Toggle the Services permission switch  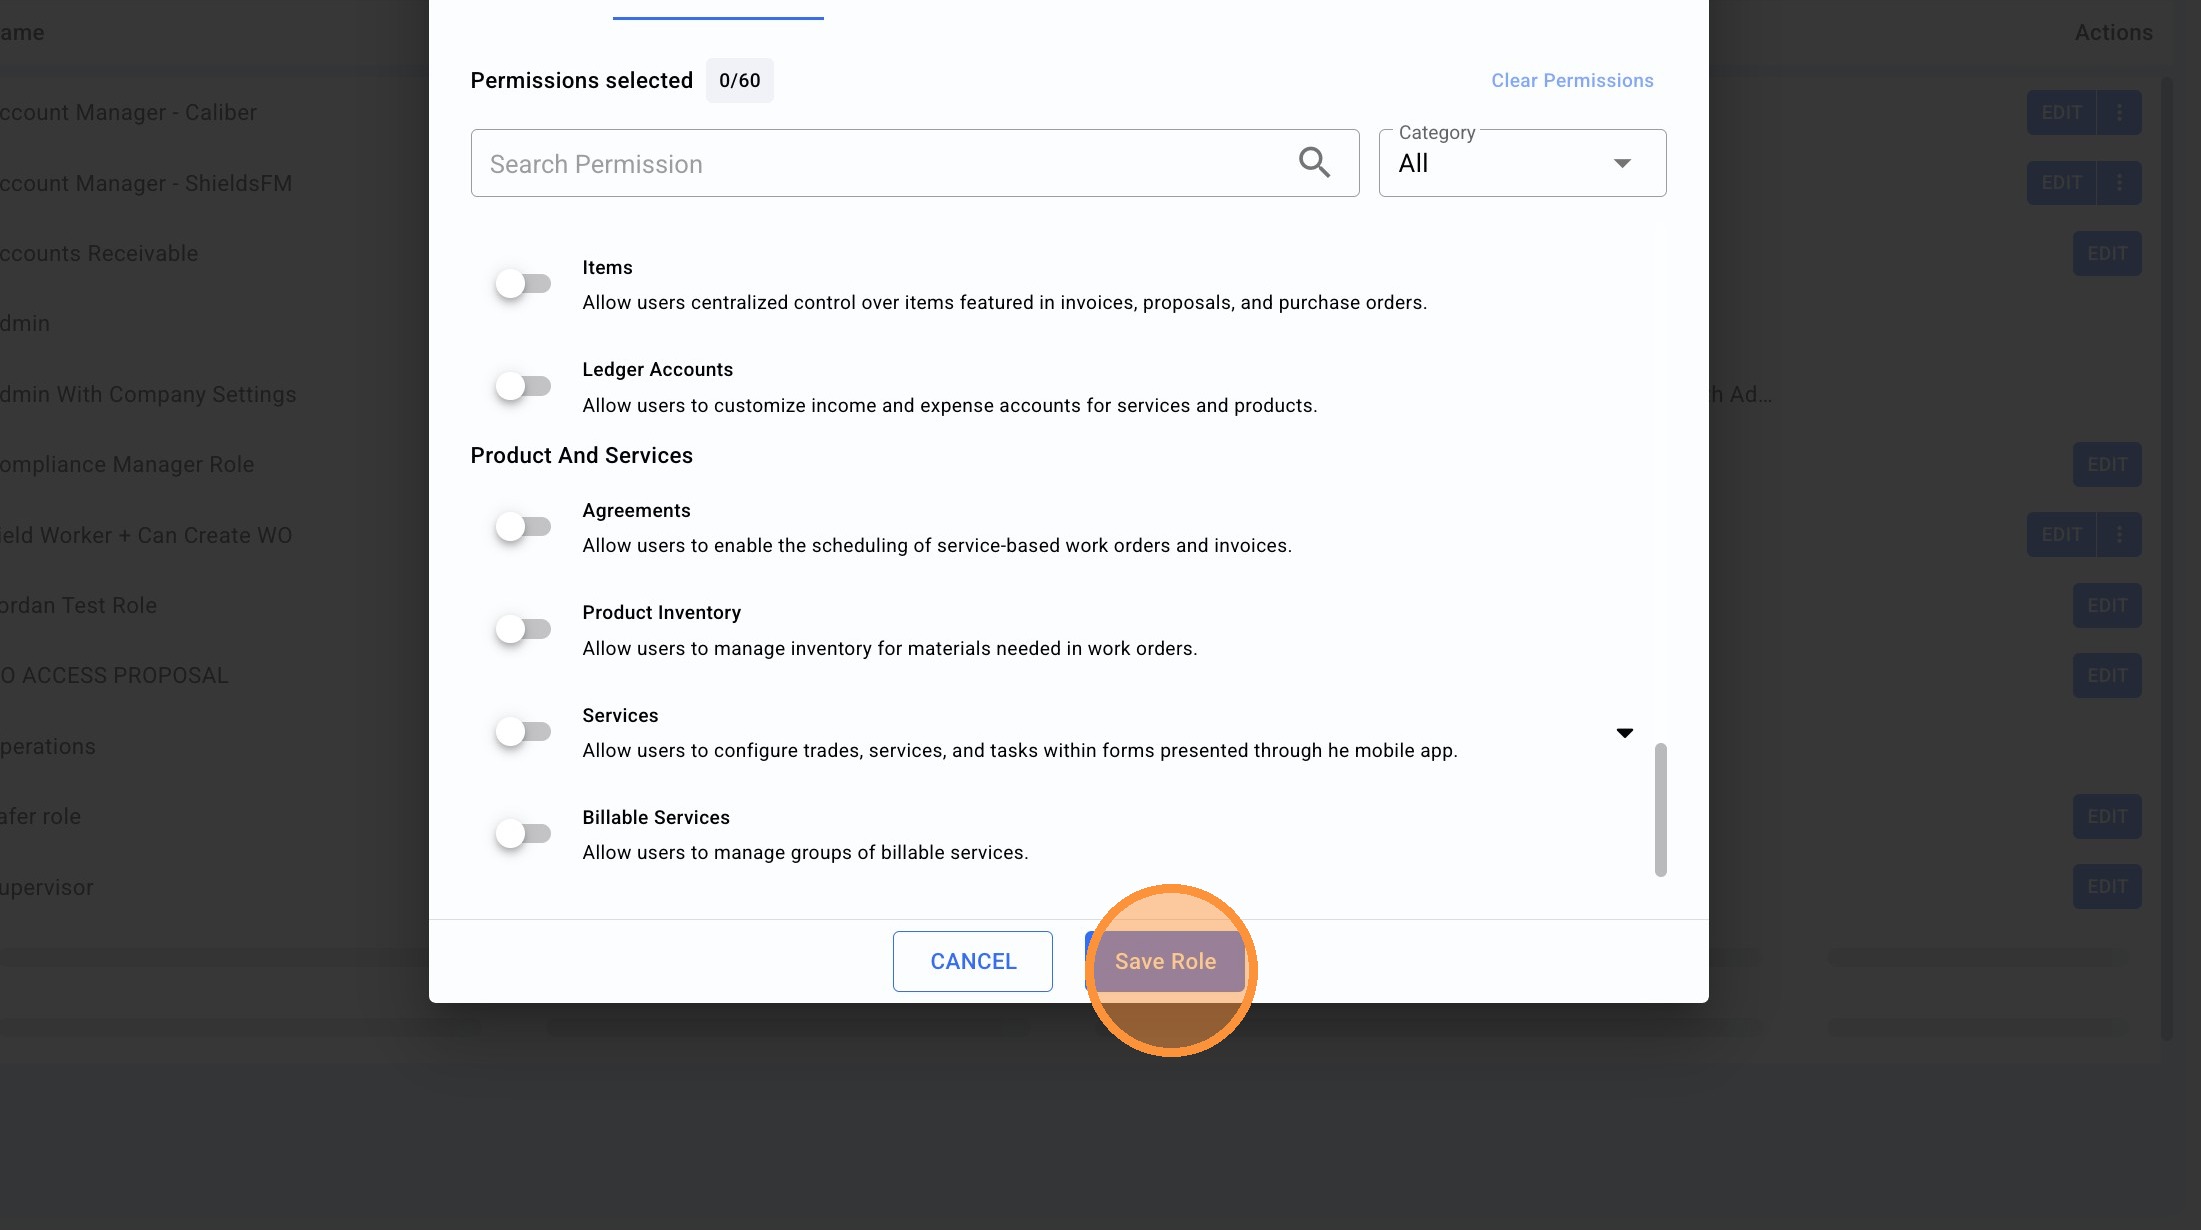pos(523,732)
